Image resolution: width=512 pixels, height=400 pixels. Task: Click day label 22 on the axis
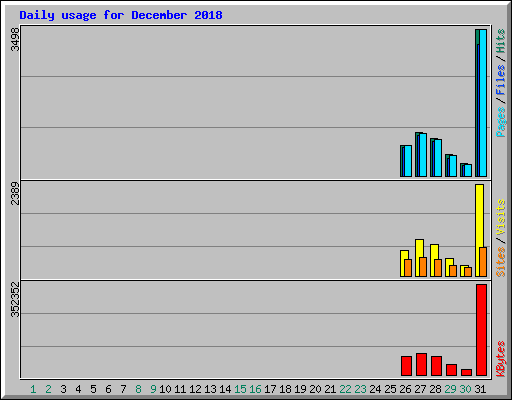pyautogui.click(x=345, y=389)
